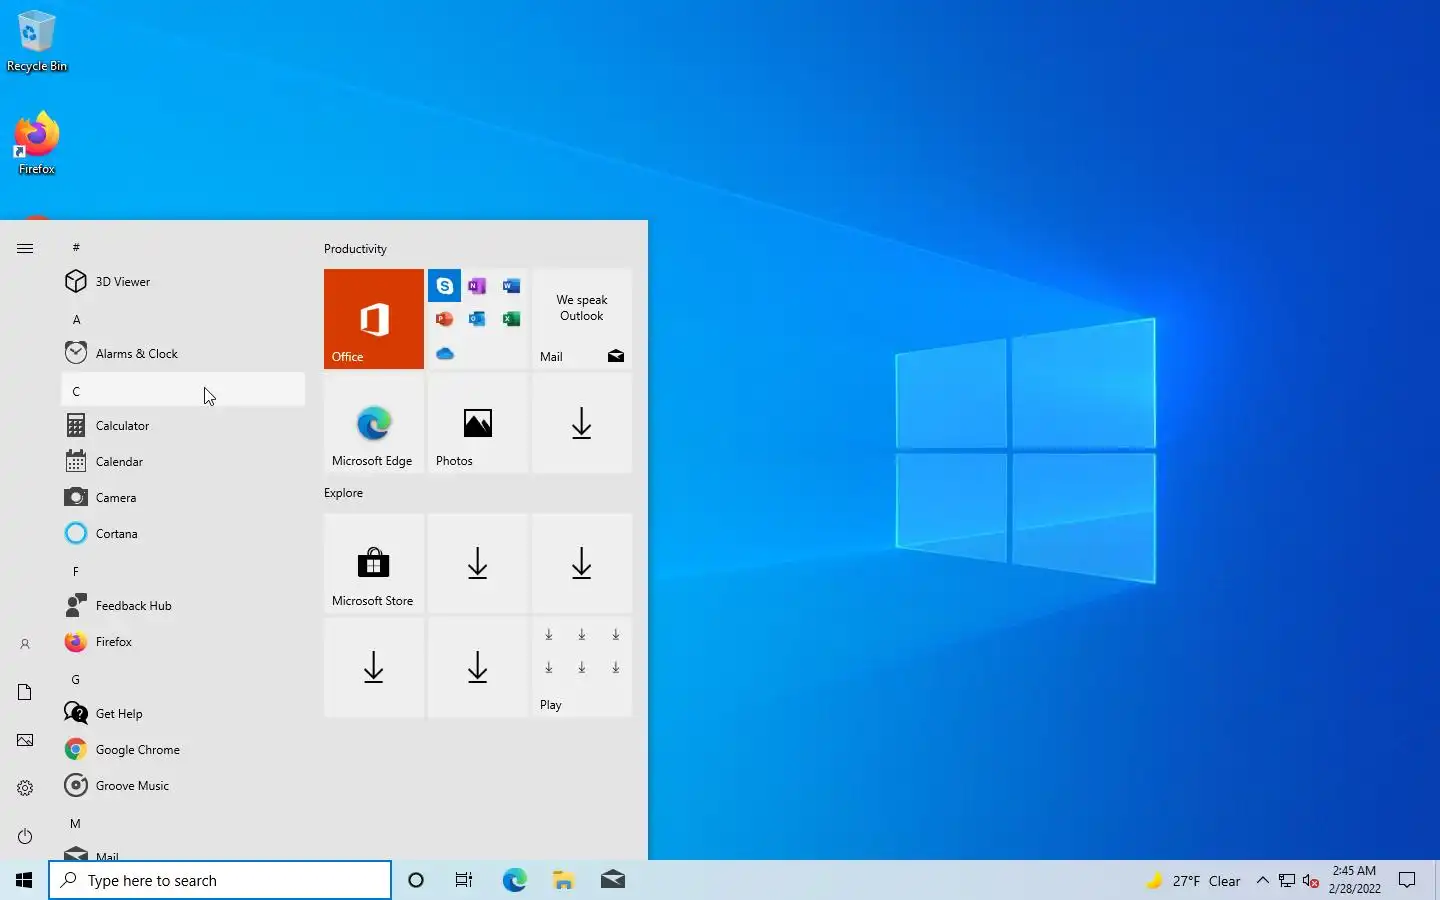
Task: Click the F letter header
Action: click(183, 571)
